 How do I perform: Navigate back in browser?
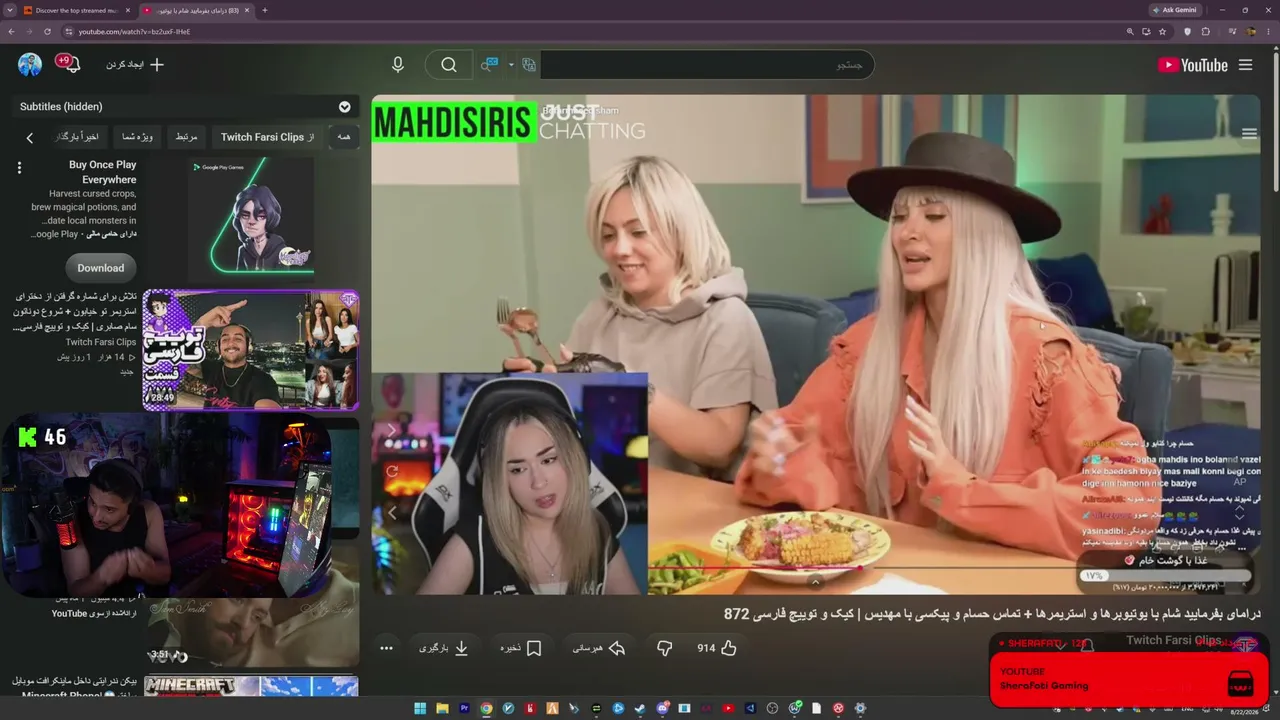click(x=11, y=31)
